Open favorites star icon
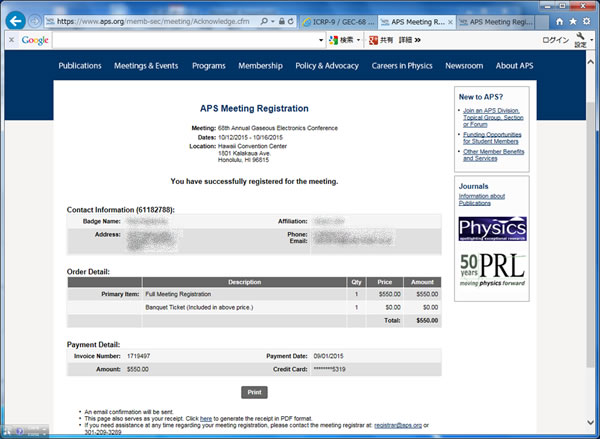This screenshot has width=600, height=439. [x=573, y=21]
